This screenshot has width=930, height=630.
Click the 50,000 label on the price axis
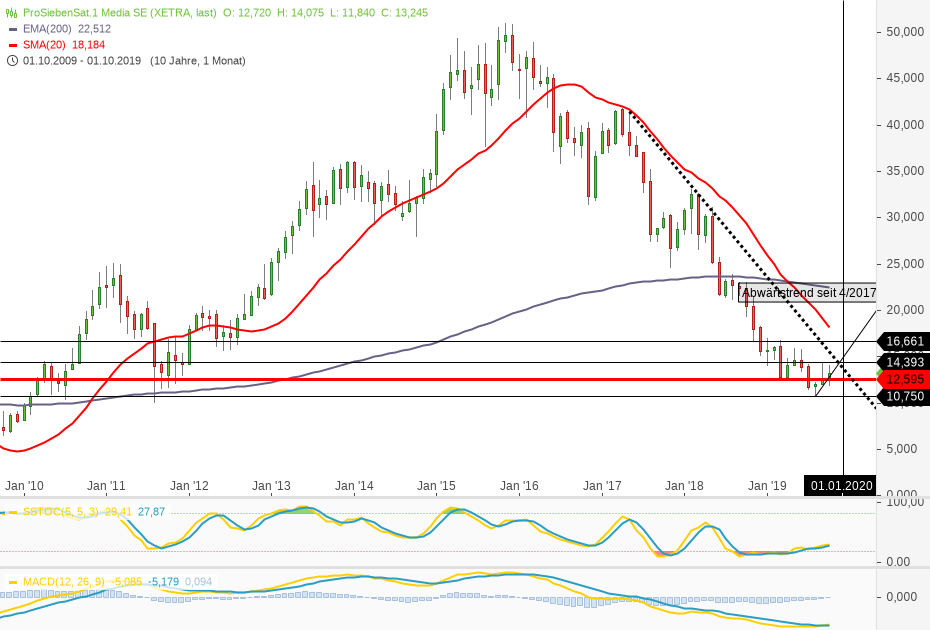(905, 32)
